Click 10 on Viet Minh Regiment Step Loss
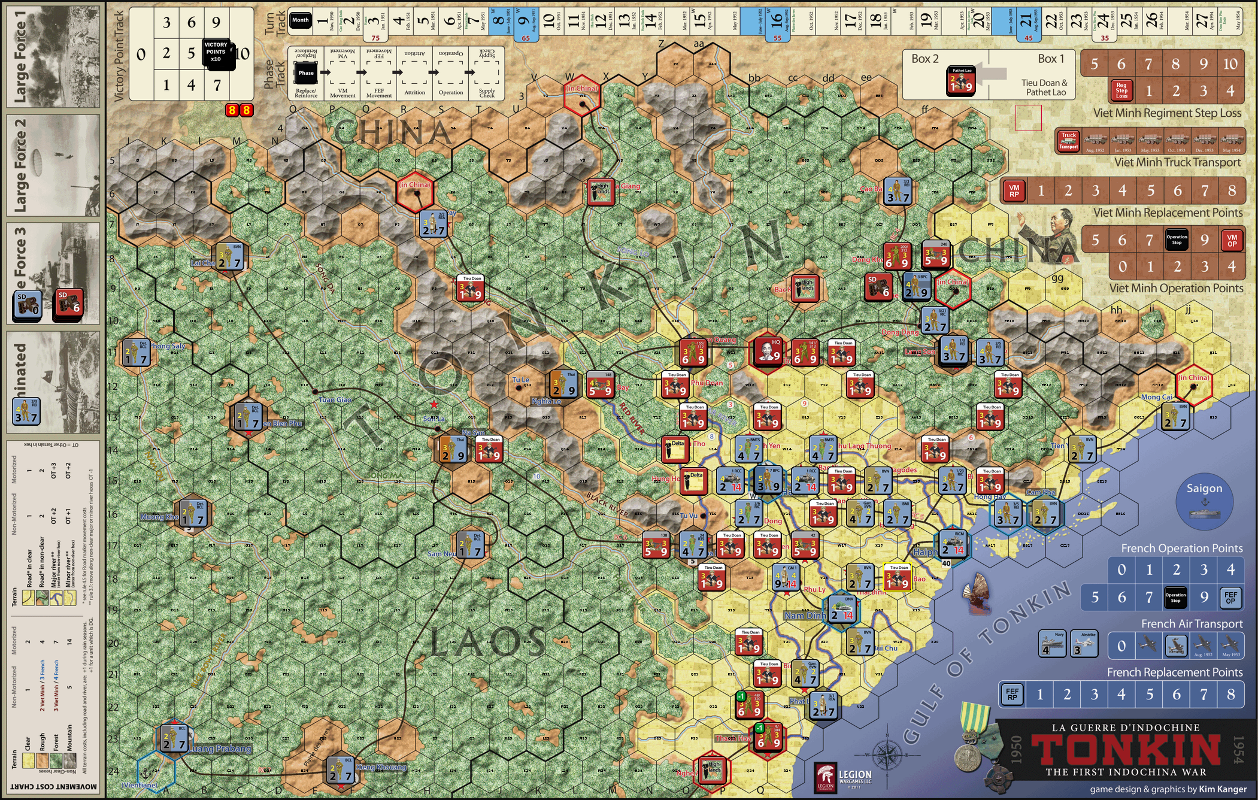 tap(1232, 64)
